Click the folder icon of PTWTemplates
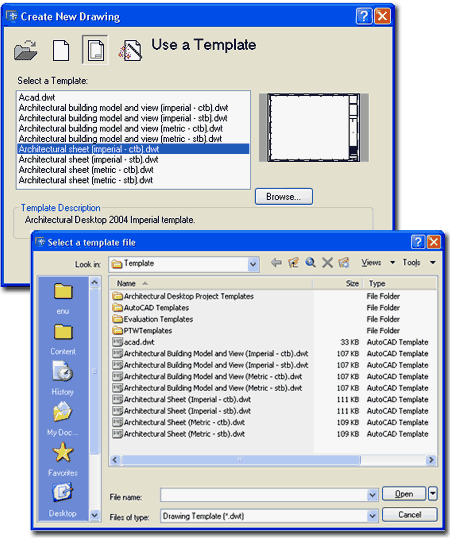Image resolution: width=450 pixels, height=538 pixels. point(117,330)
